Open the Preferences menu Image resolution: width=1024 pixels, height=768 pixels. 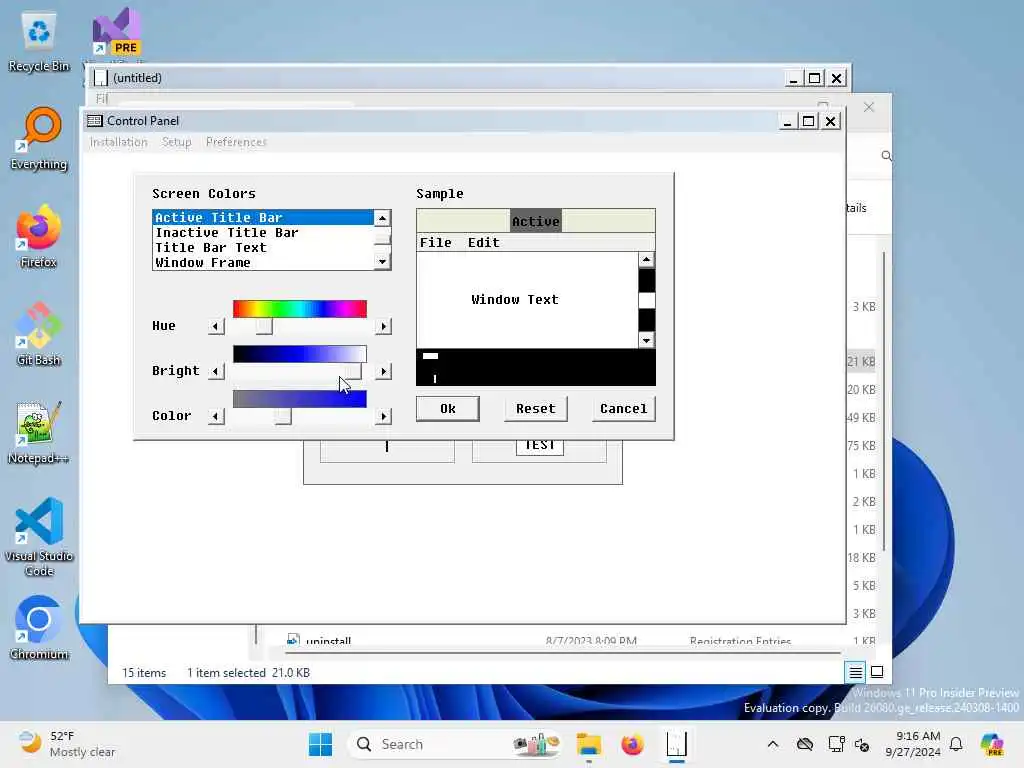pyautogui.click(x=236, y=142)
